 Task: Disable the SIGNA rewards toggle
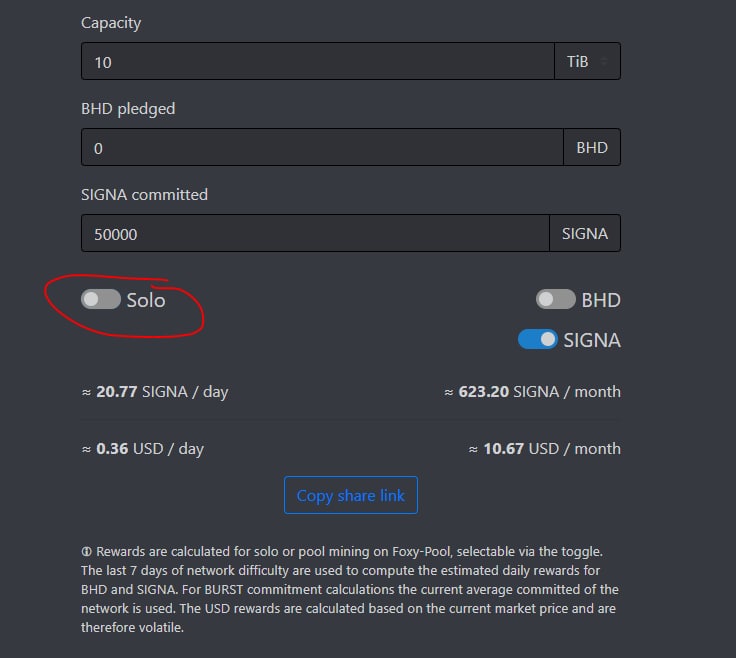tap(537, 340)
